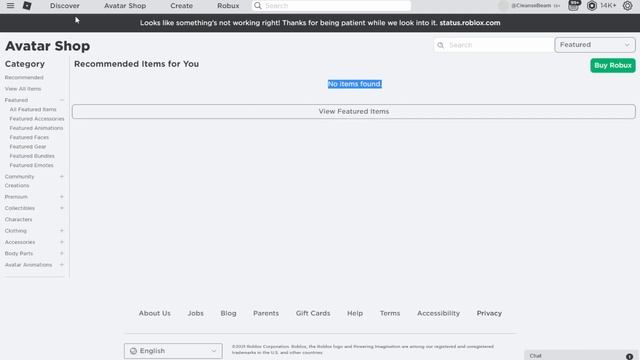This screenshot has height=360, width=640.
Task: Collapse the Featured category section
Action: pos(62,100)
